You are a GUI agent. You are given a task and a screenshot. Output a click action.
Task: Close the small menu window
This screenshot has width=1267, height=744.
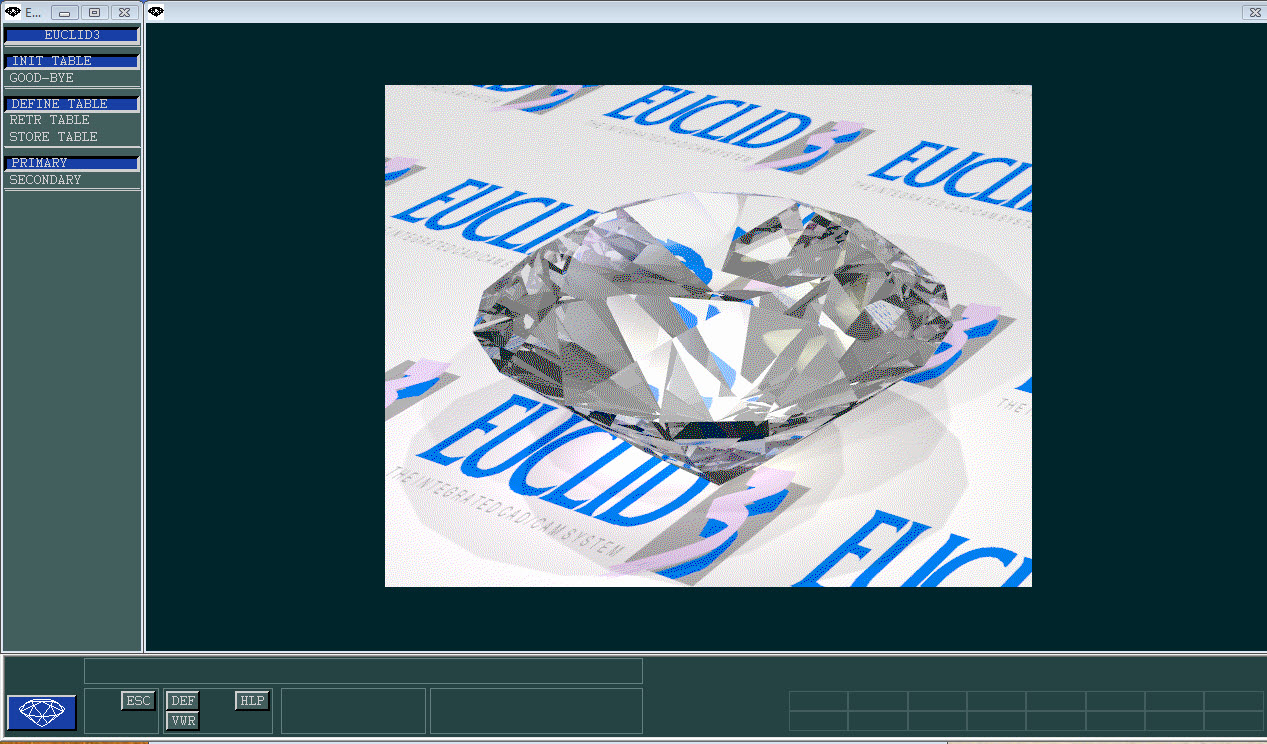[124, 13]
